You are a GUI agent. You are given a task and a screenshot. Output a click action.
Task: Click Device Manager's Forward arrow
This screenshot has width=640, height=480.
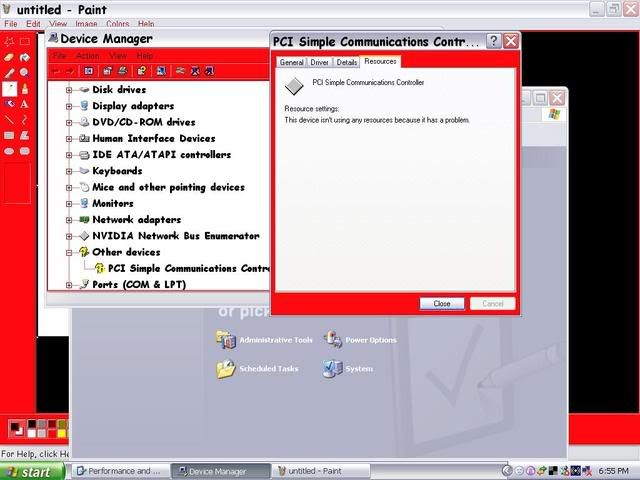click(69, 71)
